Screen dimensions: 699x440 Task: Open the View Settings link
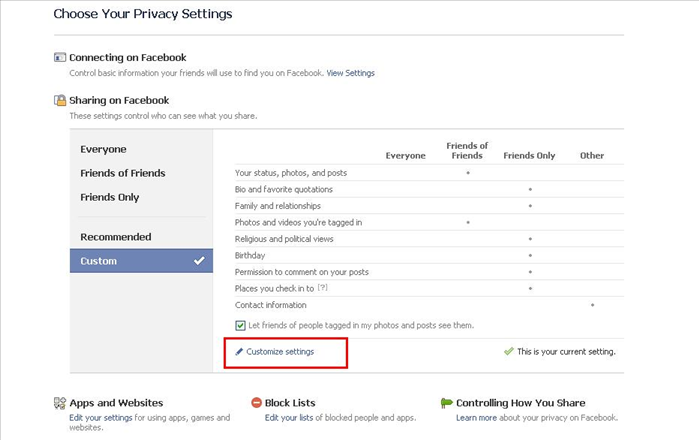350,73
